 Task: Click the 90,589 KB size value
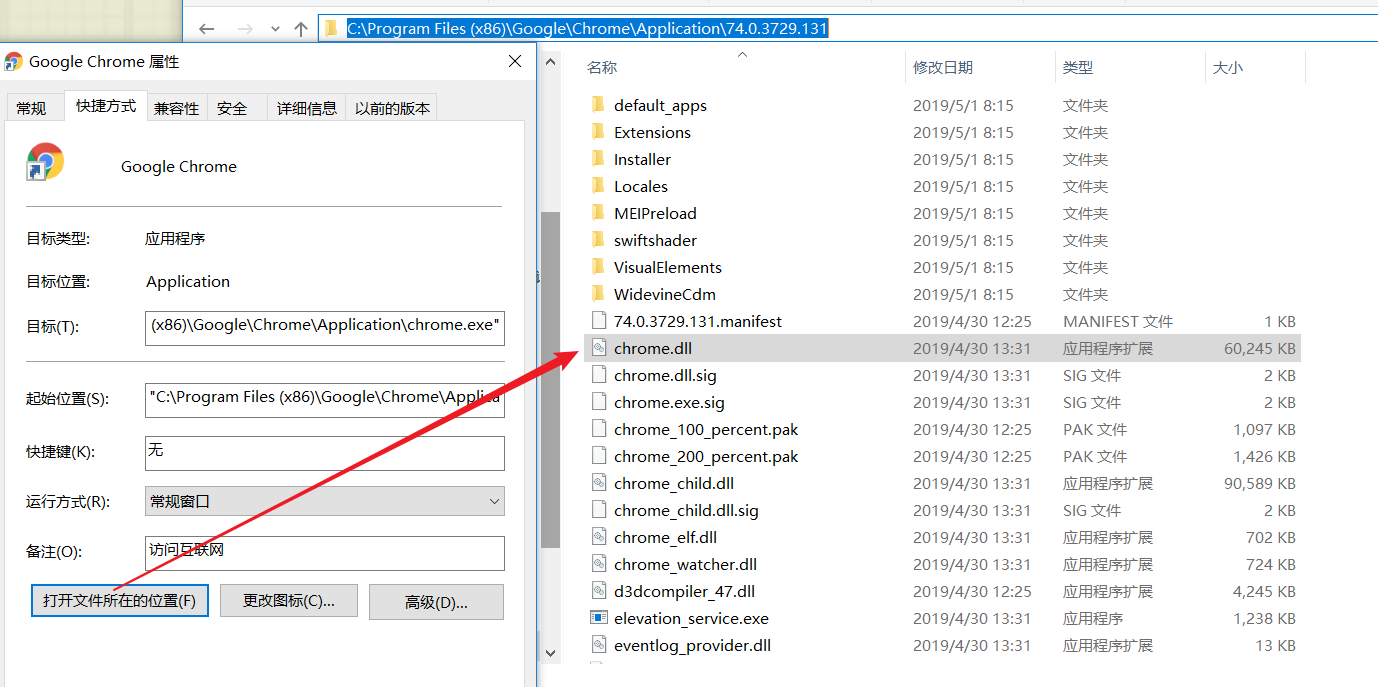[x=1260, y=483]
